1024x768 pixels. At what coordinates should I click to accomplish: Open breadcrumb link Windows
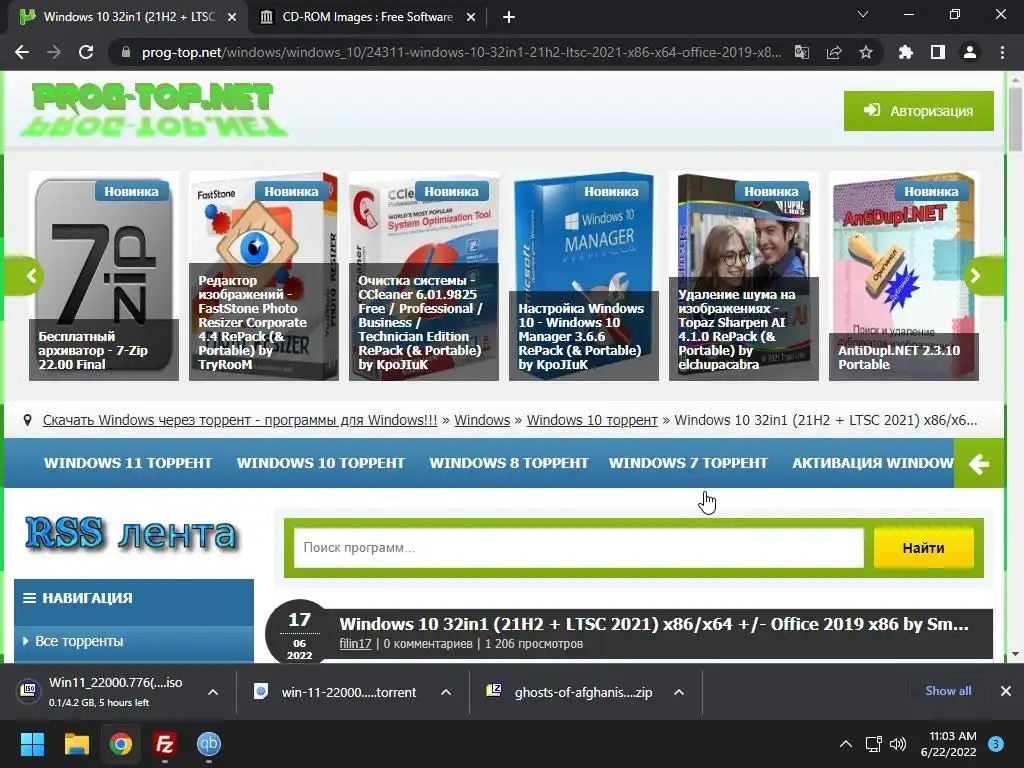pyautogui.click(x=482, y=420)
